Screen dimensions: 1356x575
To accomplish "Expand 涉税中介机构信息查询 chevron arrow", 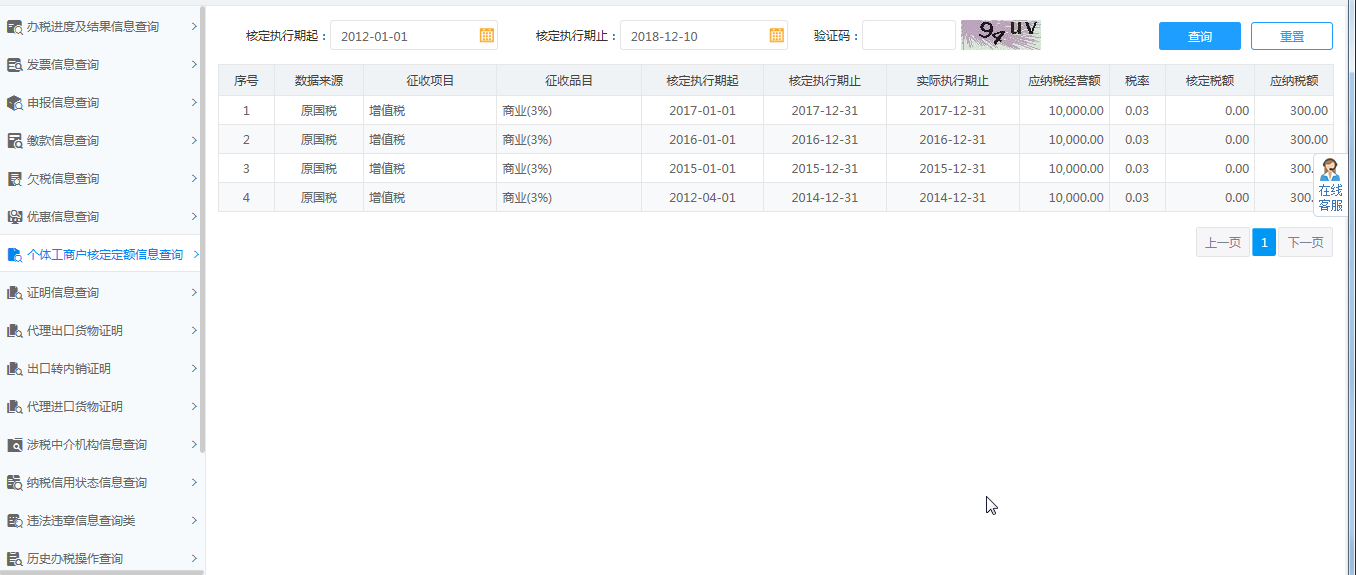I will (194, 445).
